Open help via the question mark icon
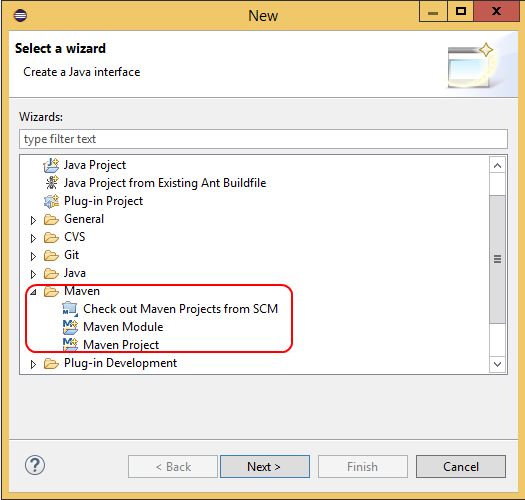The height and width of the screenshot is (500, 525). click(35, 465)
